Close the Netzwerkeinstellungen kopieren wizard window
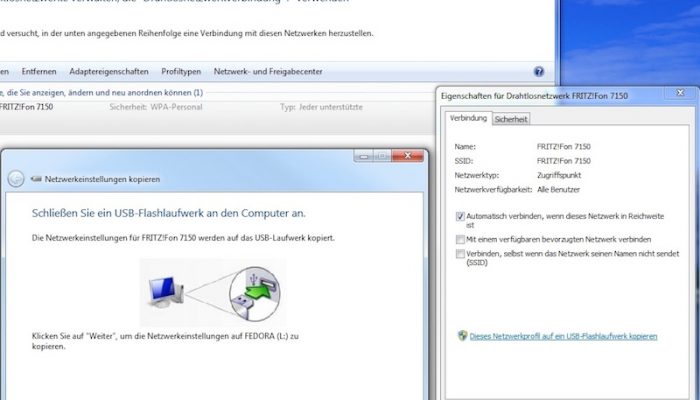 click(x=407, y=156)
